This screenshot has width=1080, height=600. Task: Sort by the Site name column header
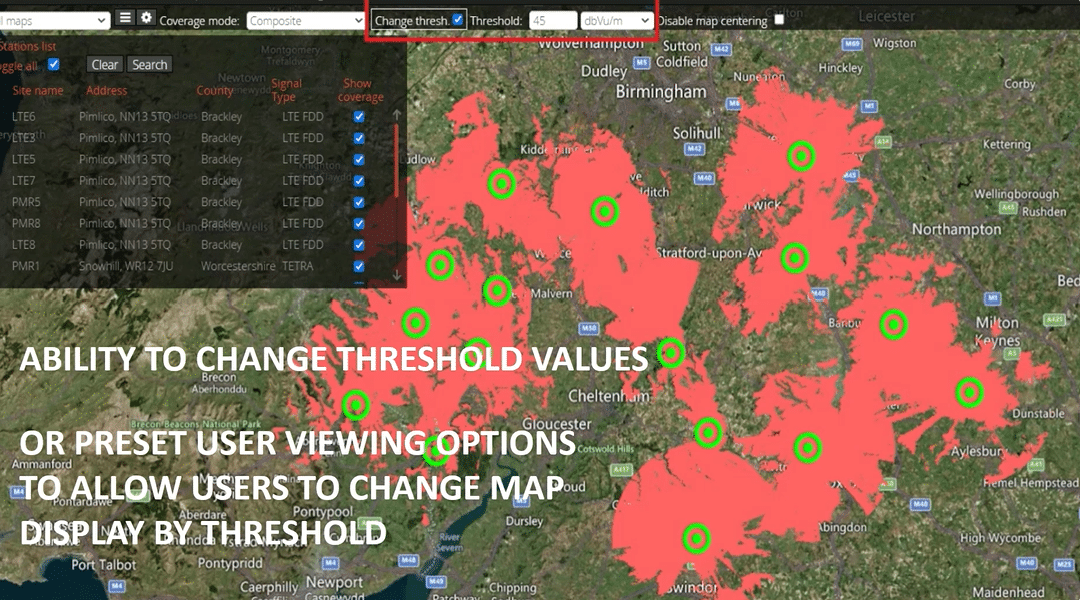coord(38,90)
